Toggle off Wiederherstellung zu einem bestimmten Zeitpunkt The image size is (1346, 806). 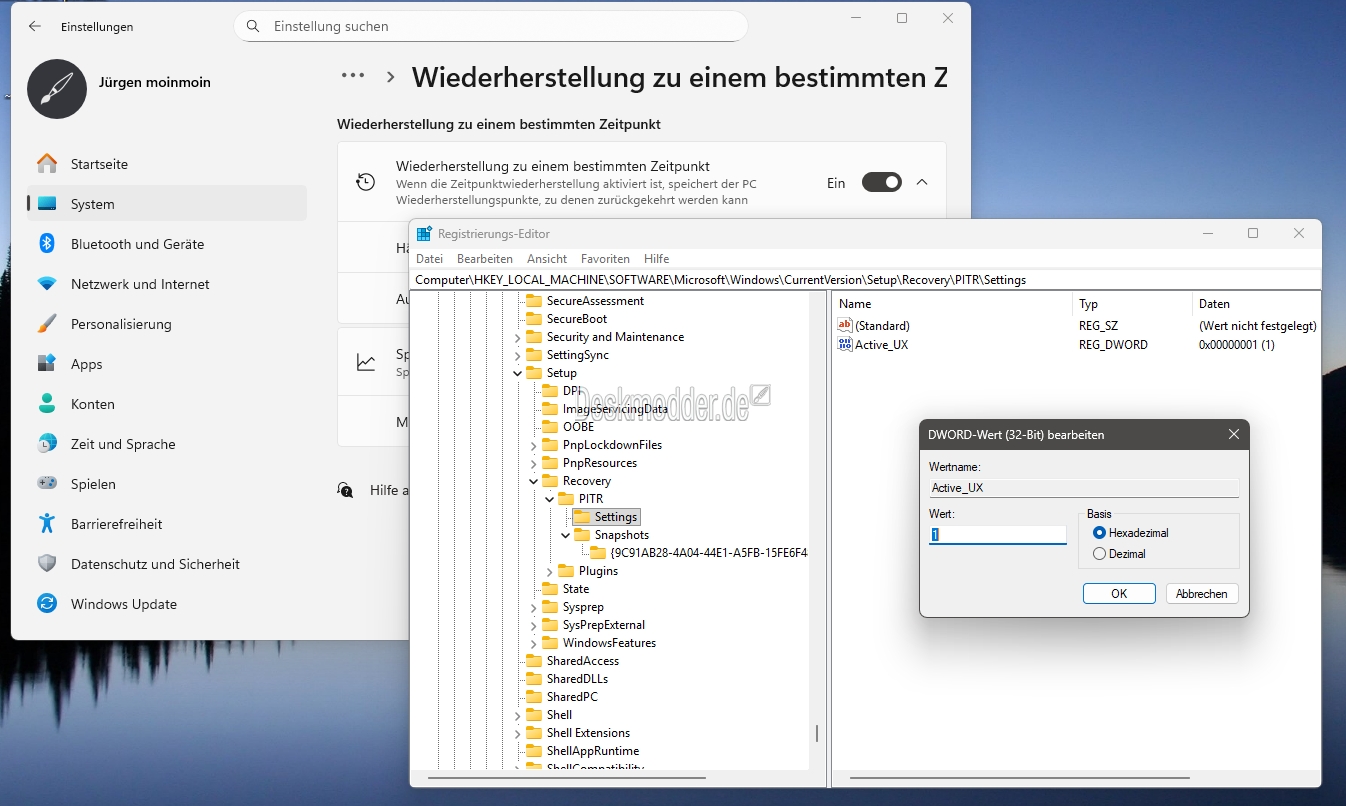(881, 183)
